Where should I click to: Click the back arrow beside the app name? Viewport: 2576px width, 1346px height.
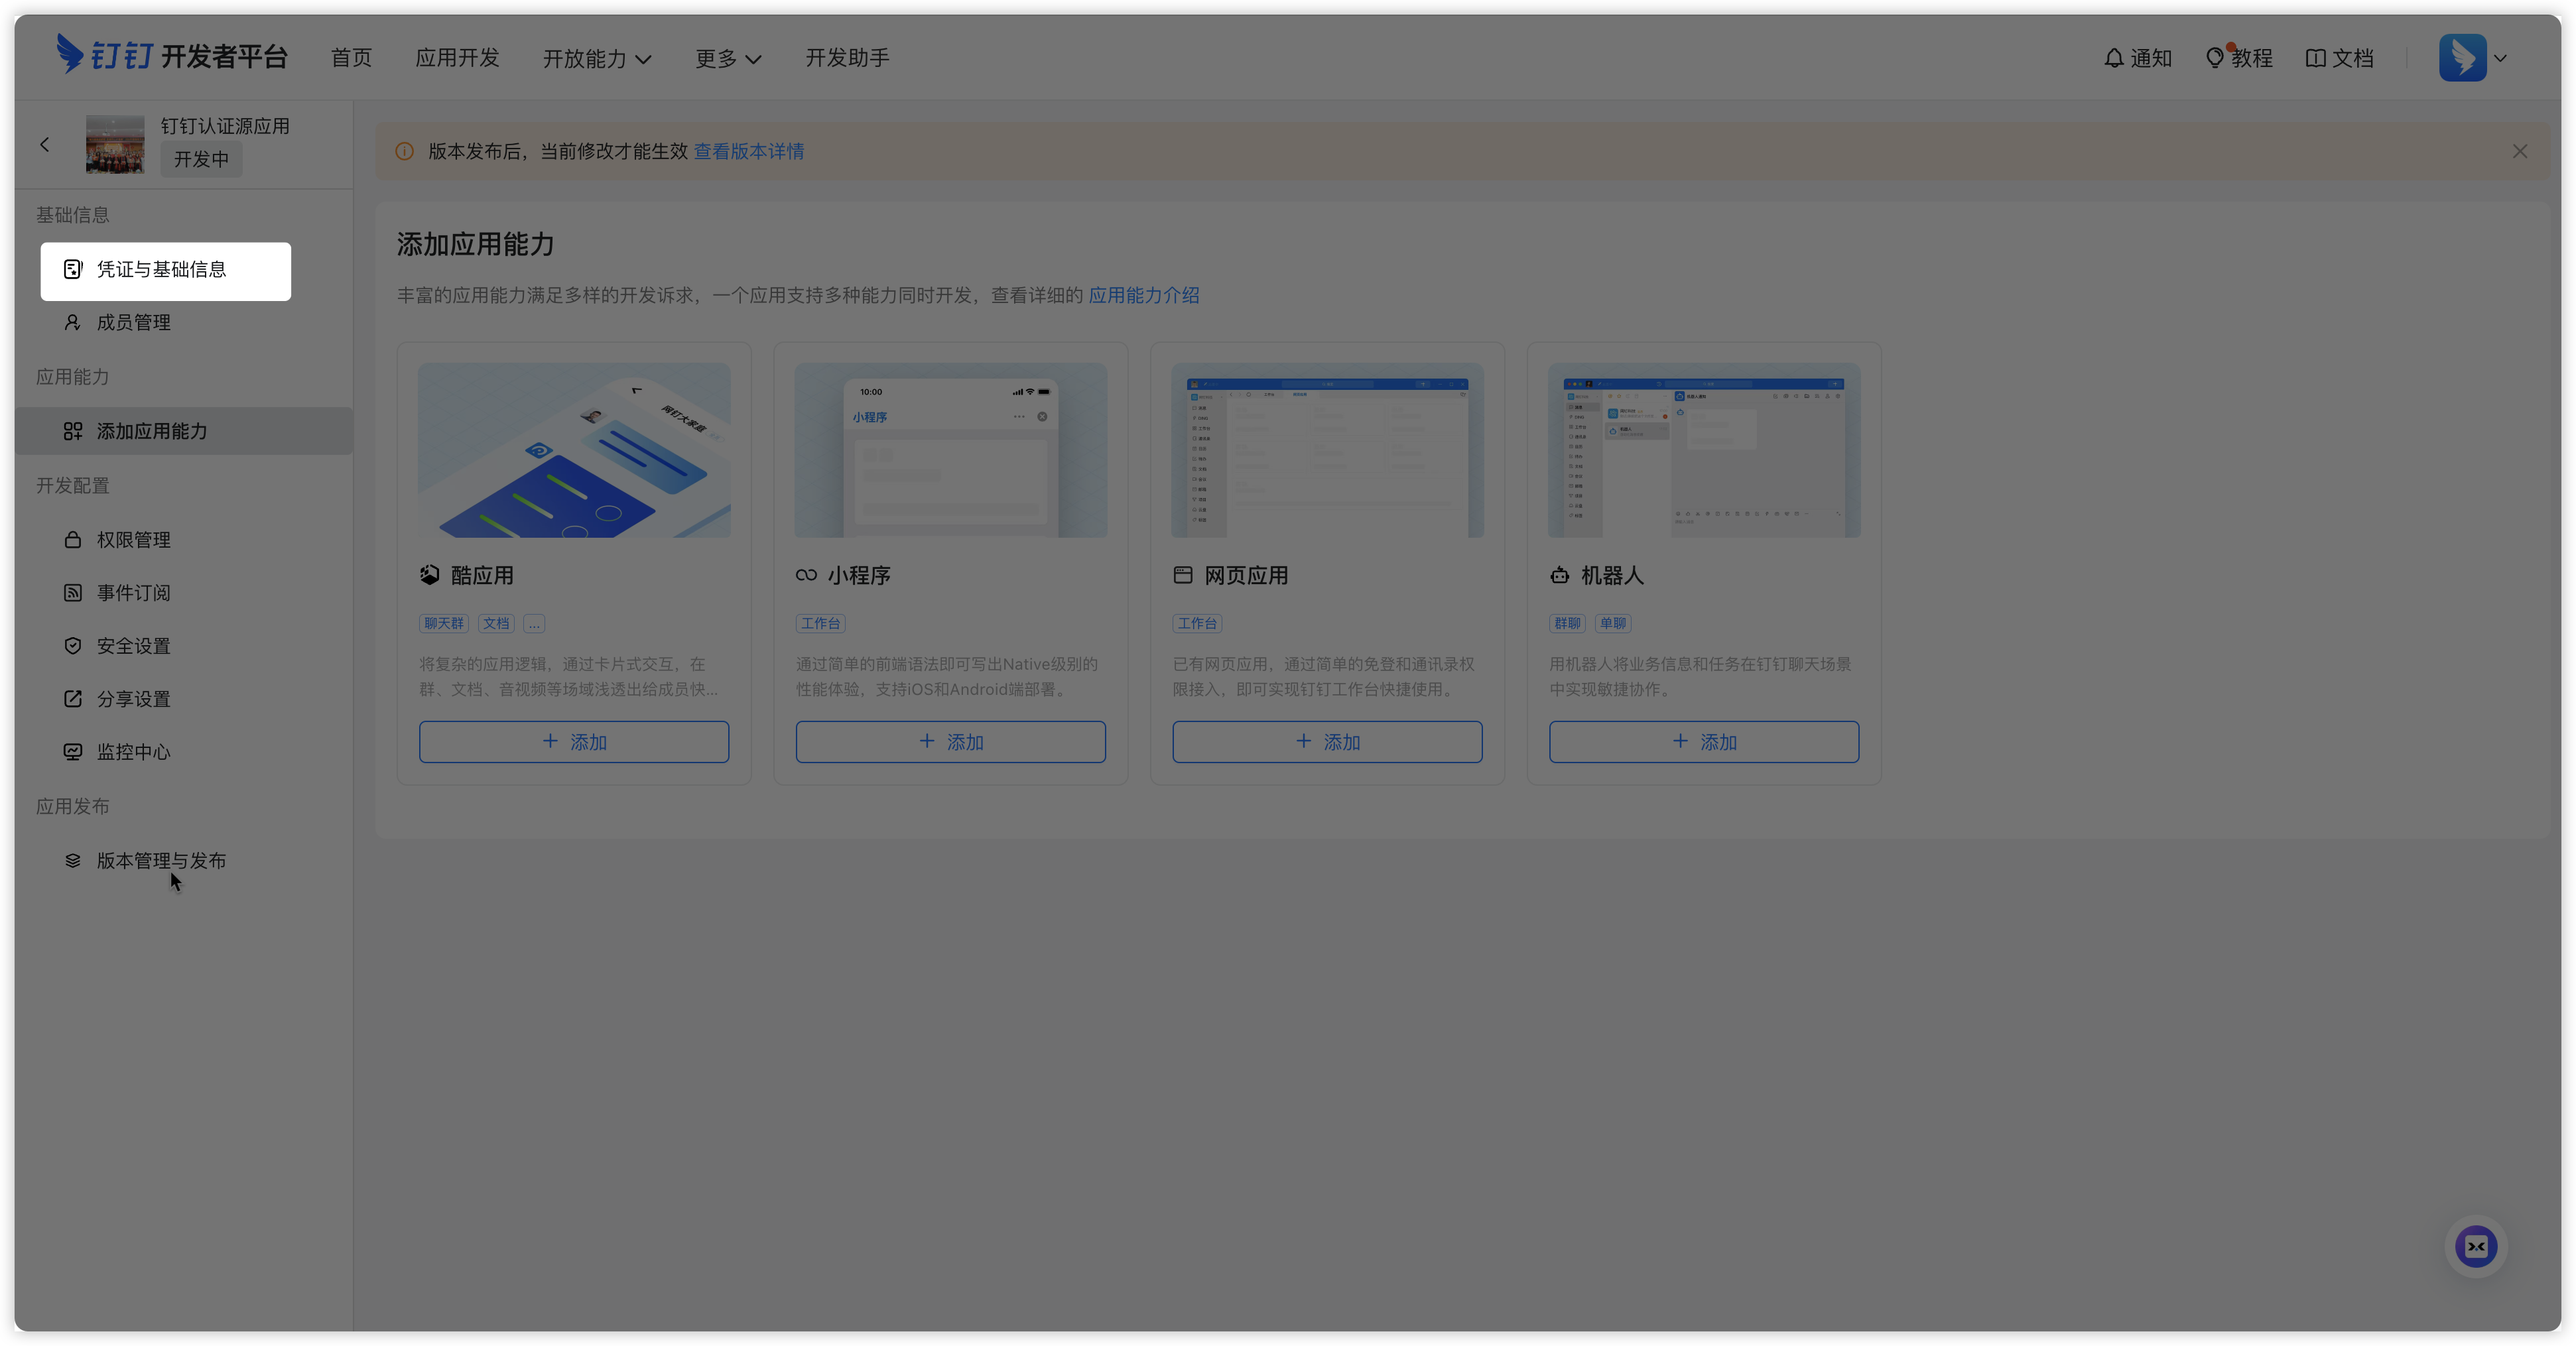click(45, 145)
